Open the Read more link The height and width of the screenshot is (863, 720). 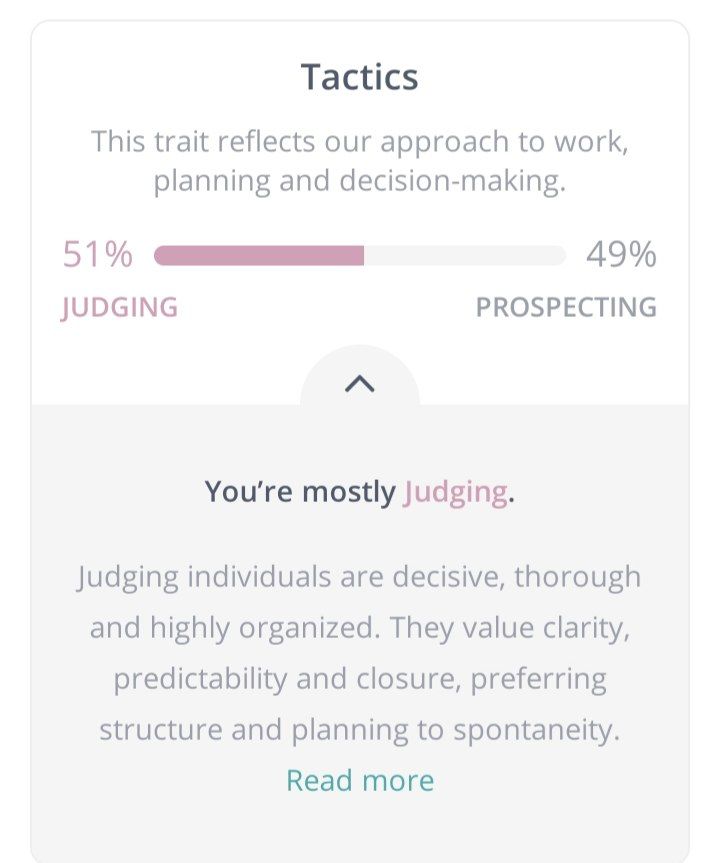[360, 780]
